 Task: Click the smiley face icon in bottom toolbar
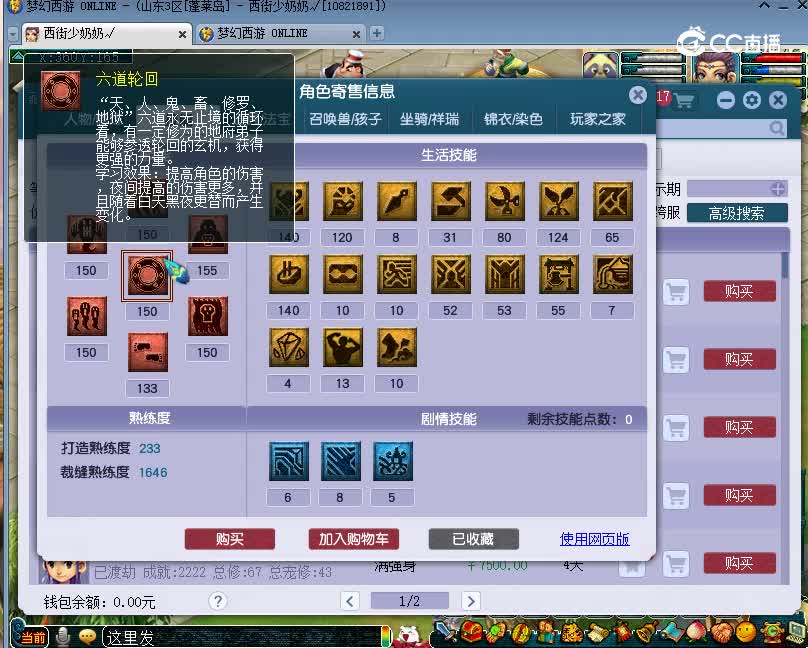[x=745, y=633]
